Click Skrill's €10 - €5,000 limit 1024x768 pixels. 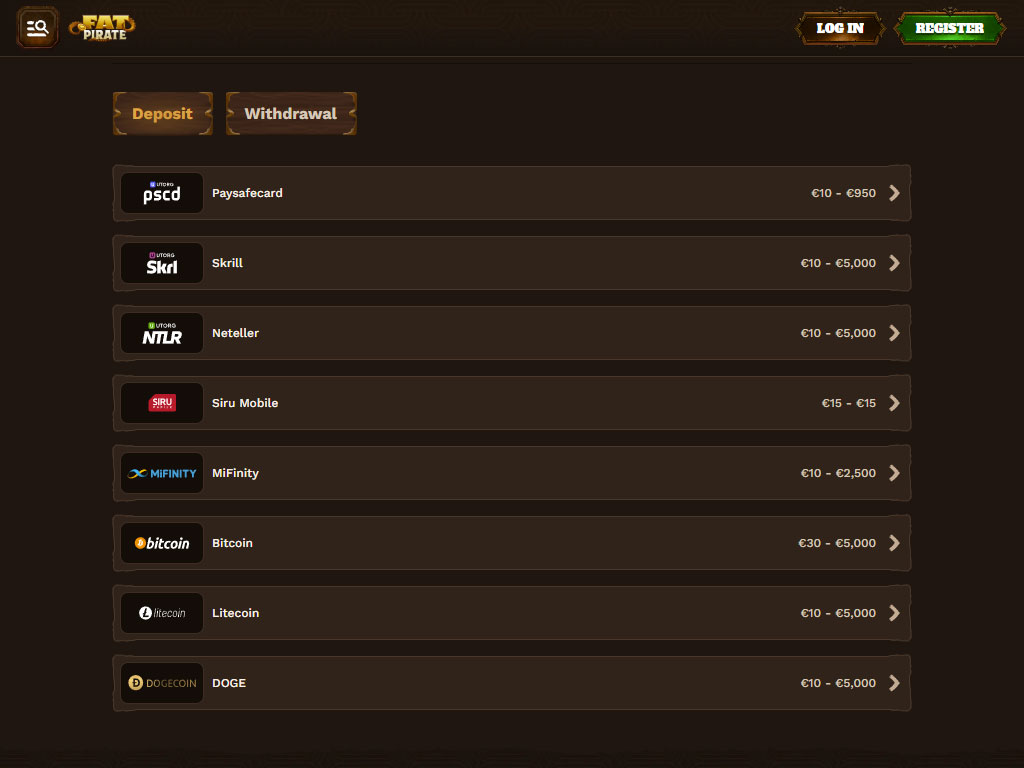(838, 263)
